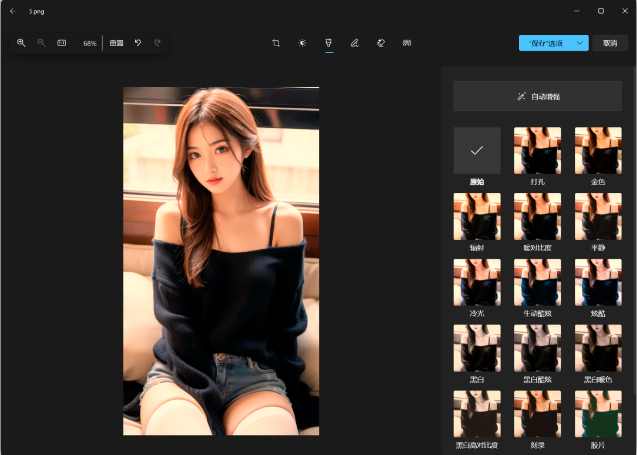Click the auto enhance button with wand

click(x=537, y=96)
